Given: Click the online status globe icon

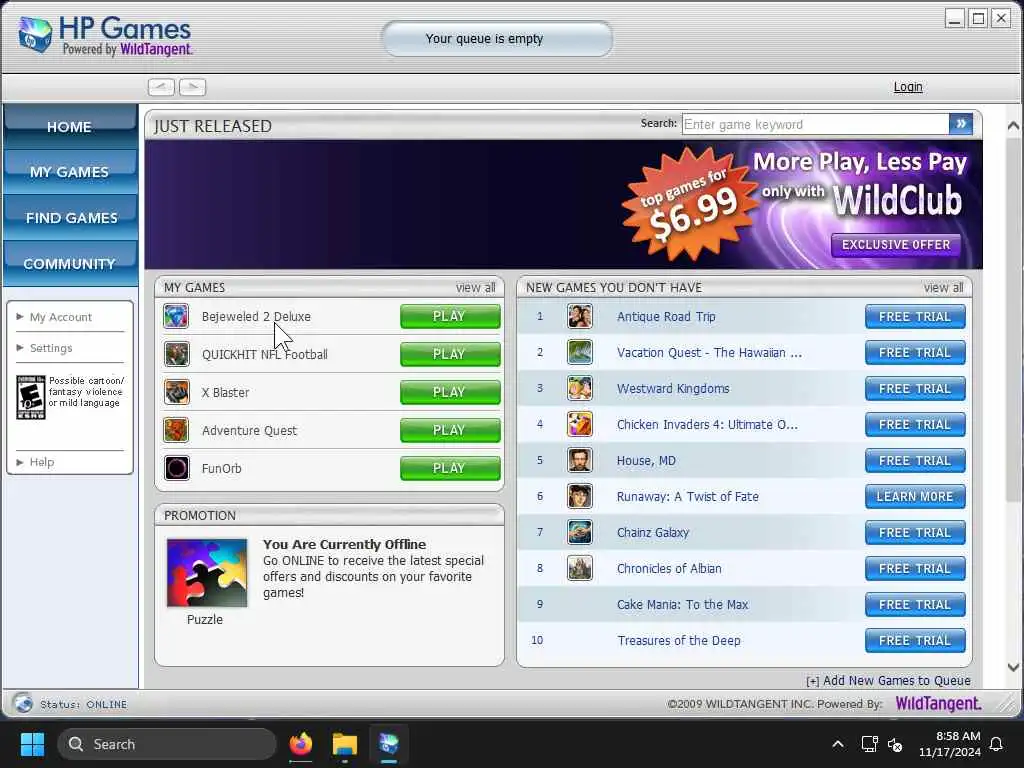Looking at the screenshot, I should coord(23,703).
